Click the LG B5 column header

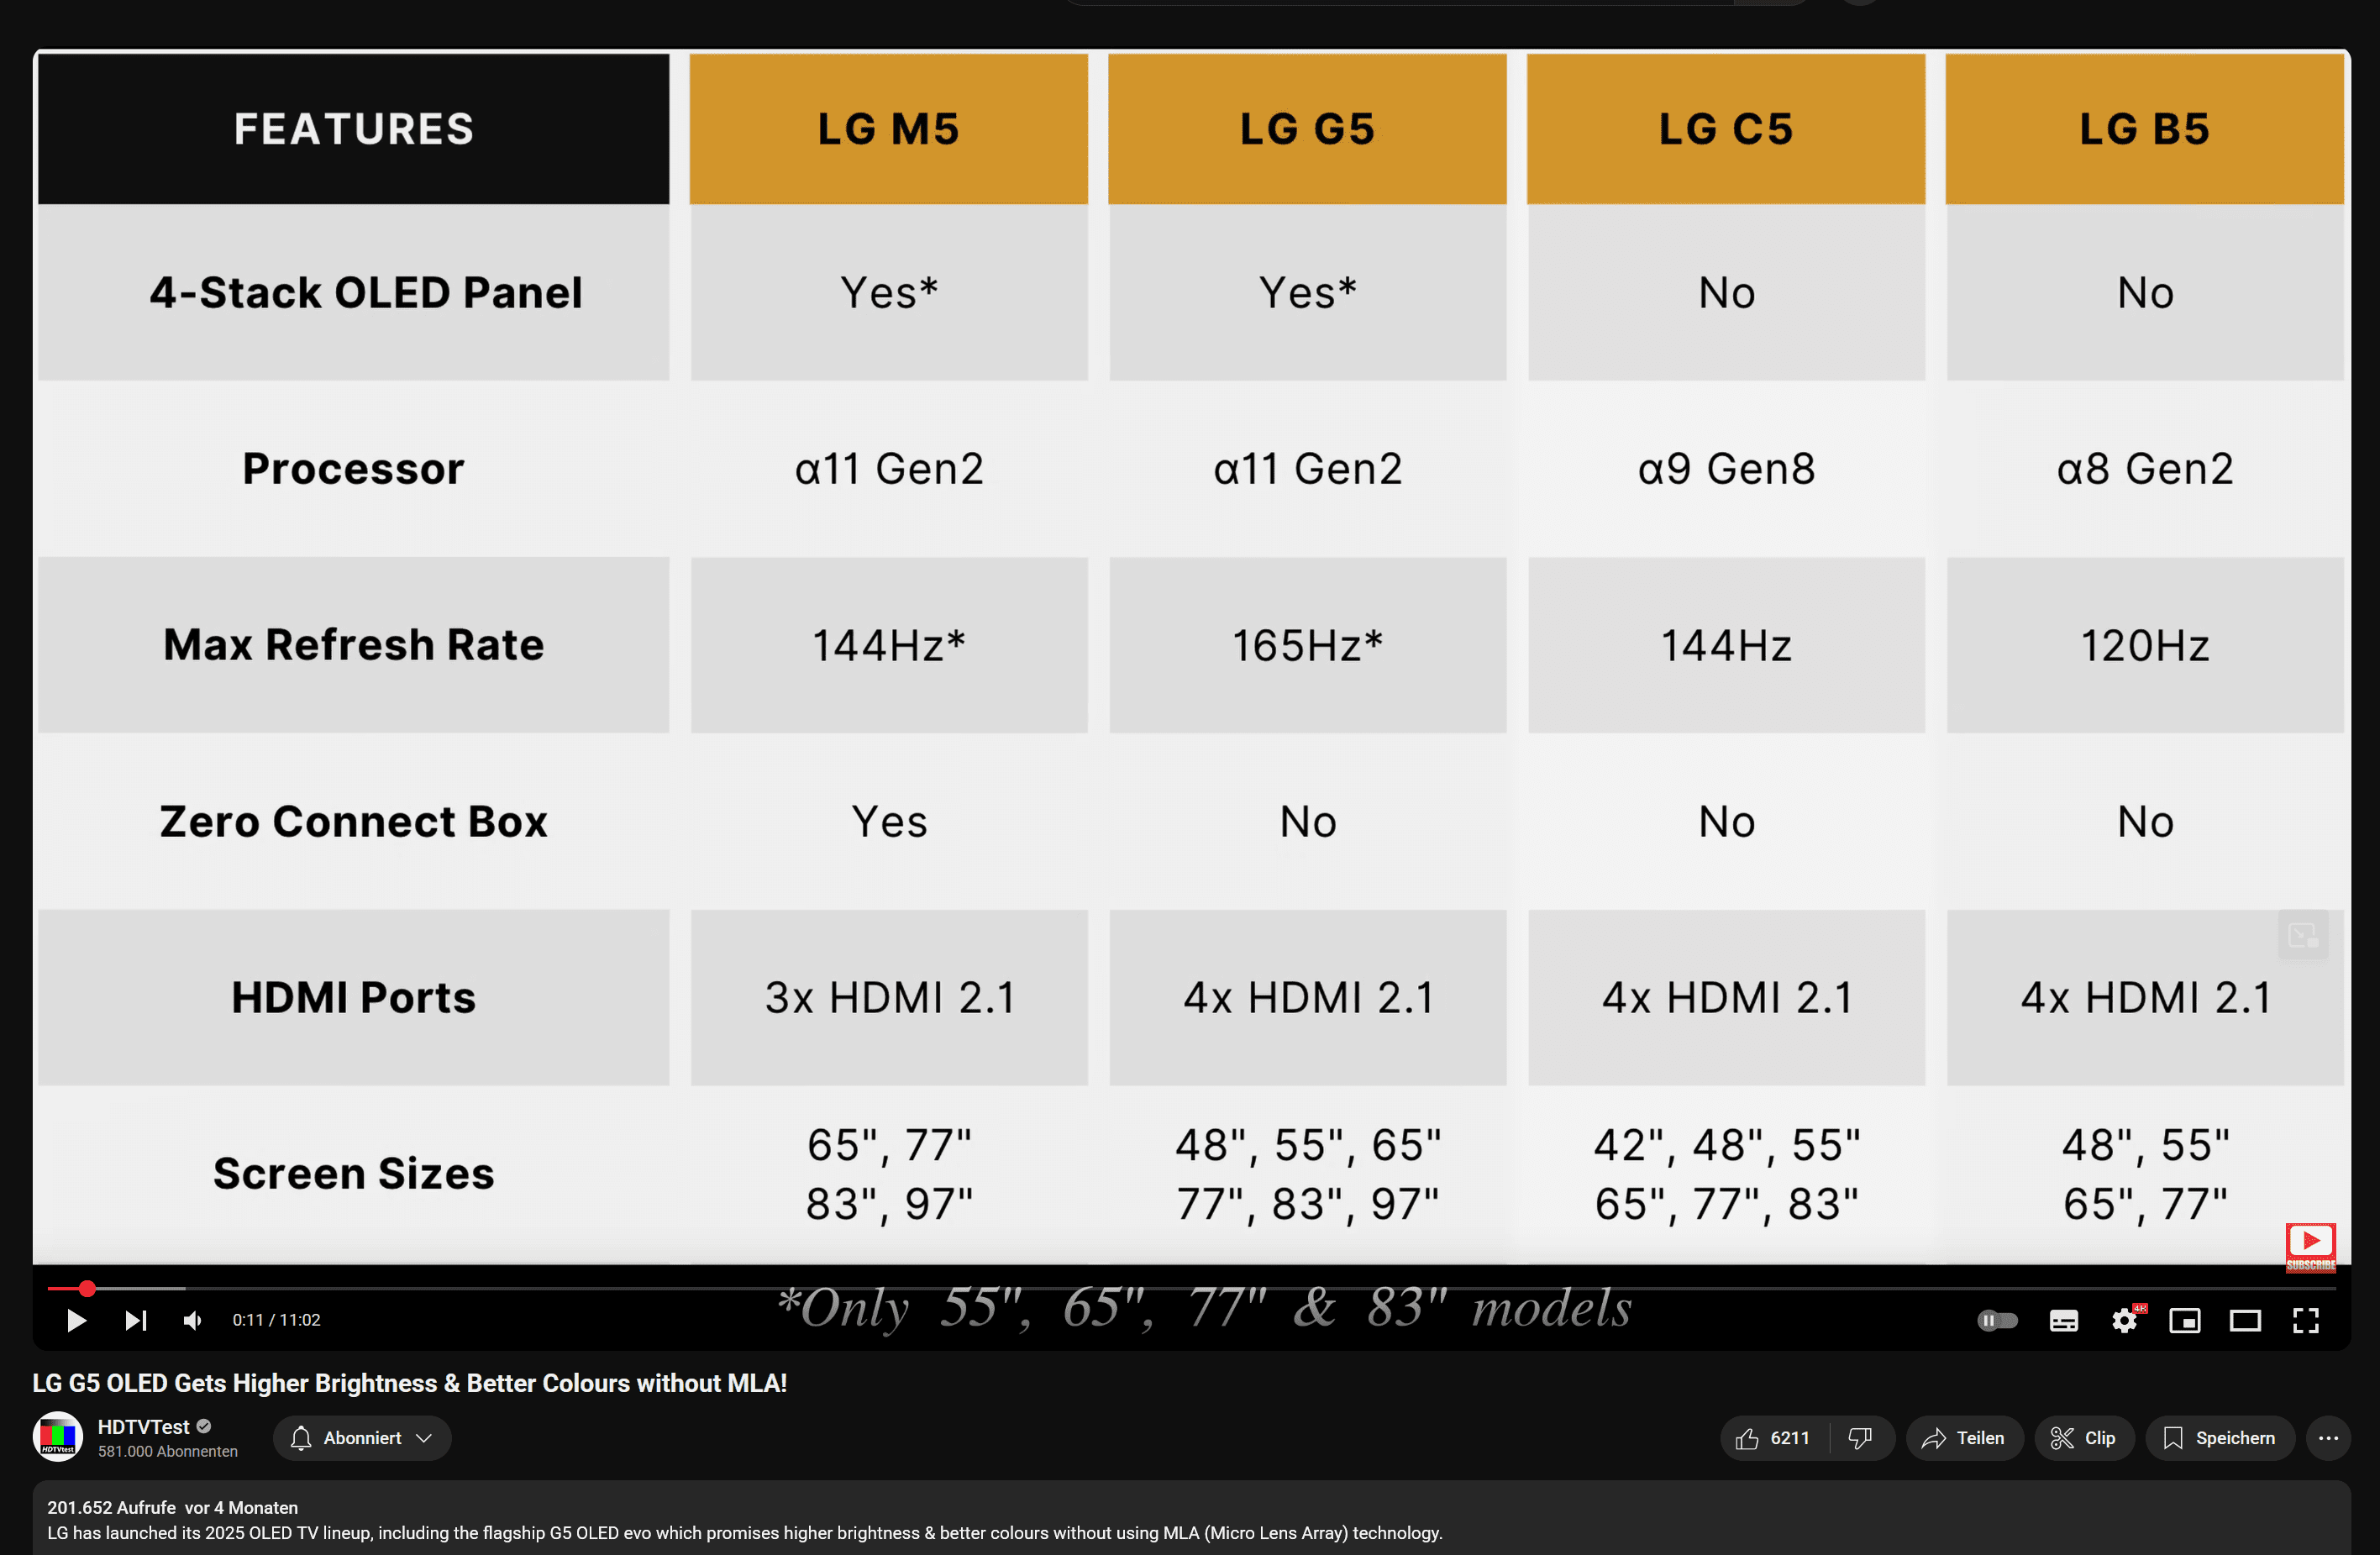tap(2144, 128)
